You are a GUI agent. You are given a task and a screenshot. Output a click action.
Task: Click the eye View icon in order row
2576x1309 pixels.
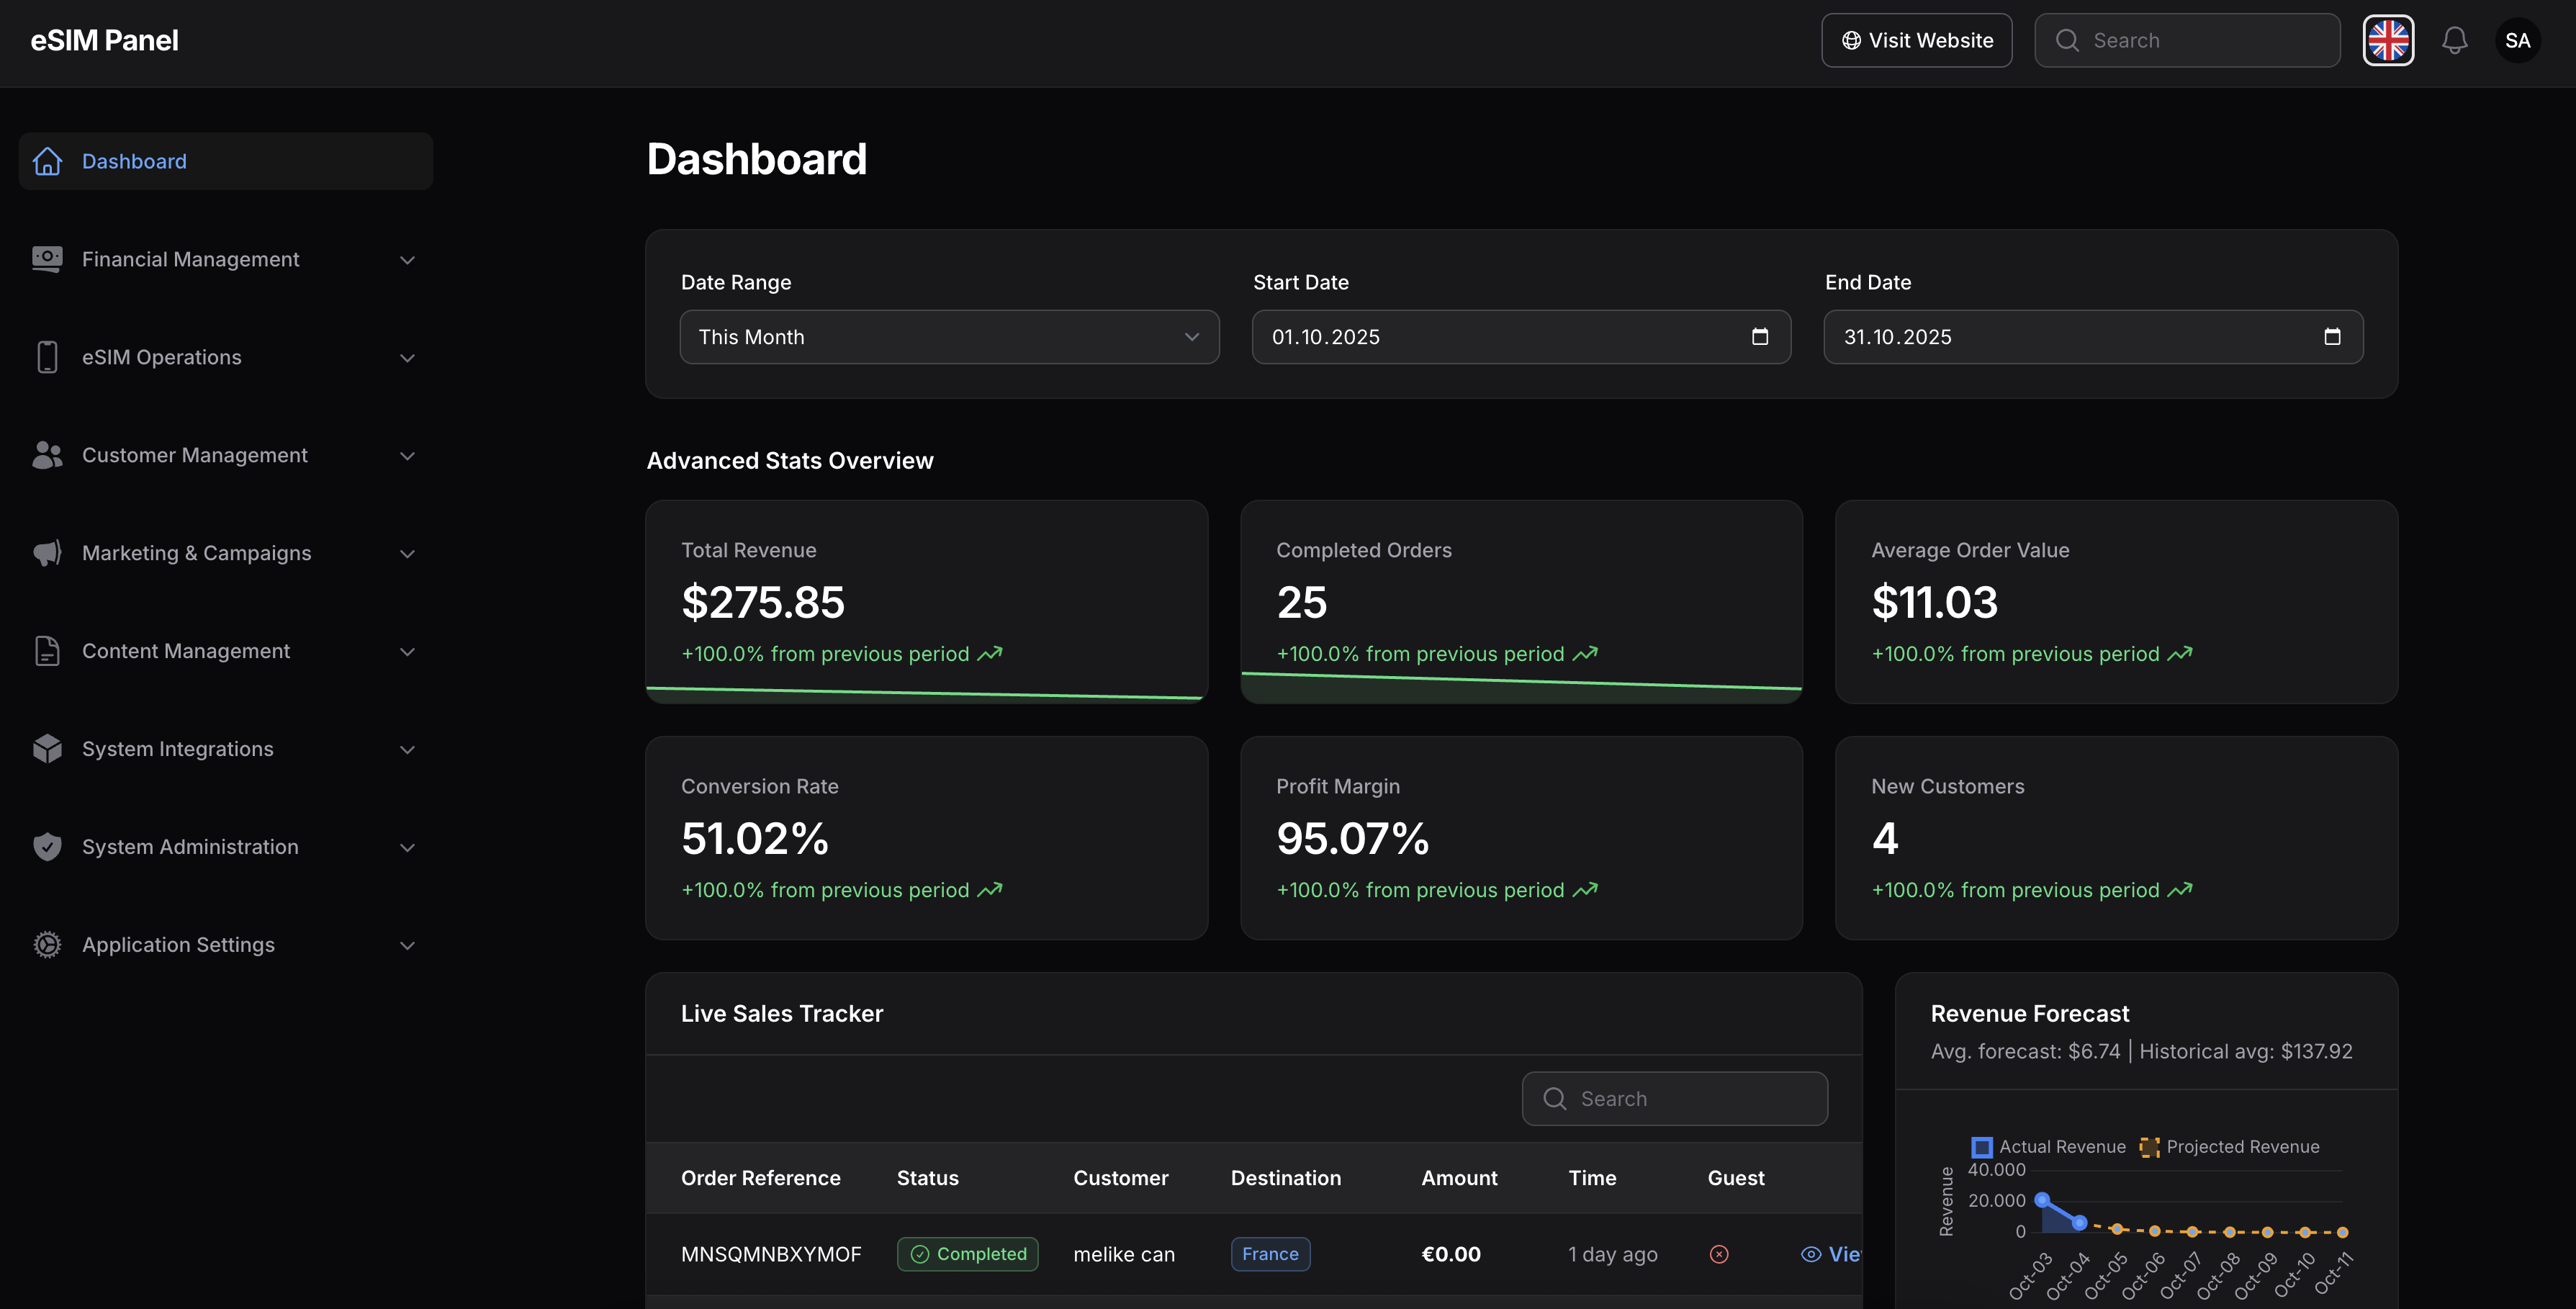coord(1811,1254)
